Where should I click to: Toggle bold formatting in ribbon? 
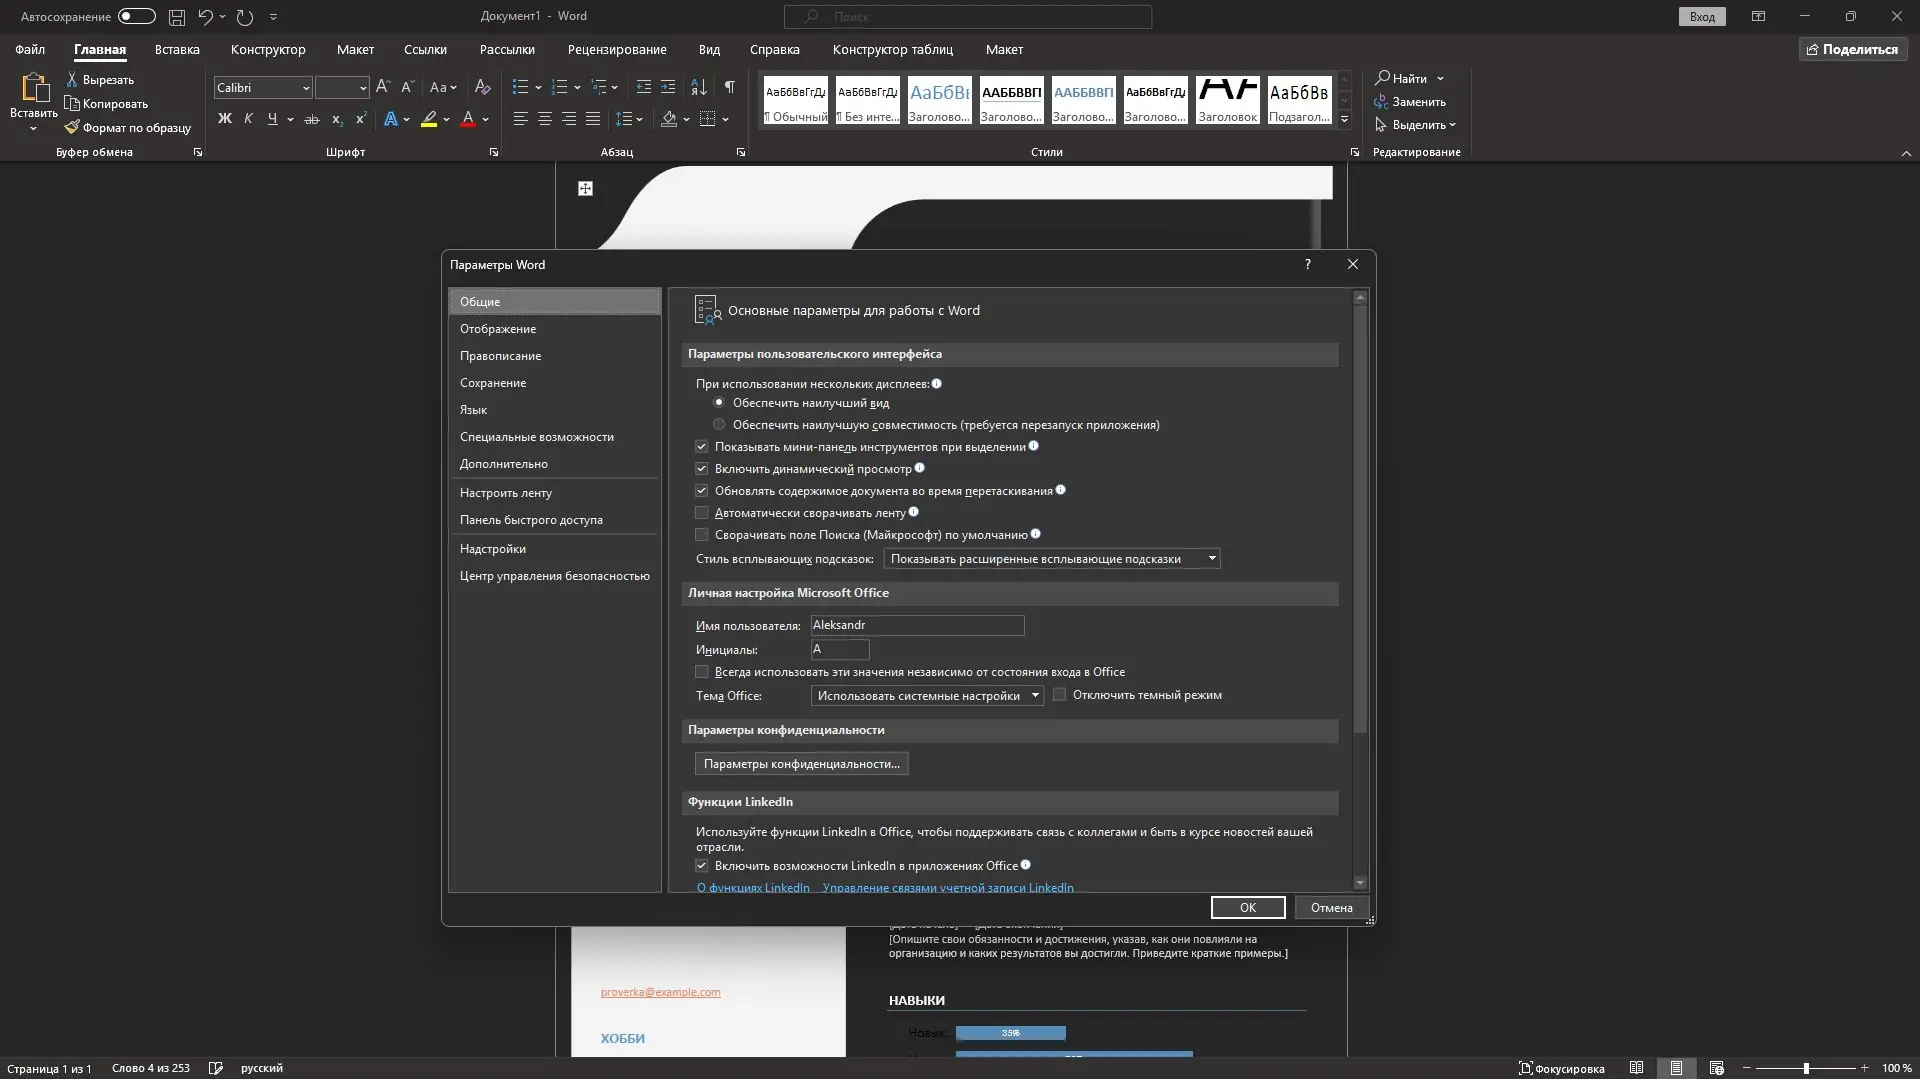coord(224,119)
